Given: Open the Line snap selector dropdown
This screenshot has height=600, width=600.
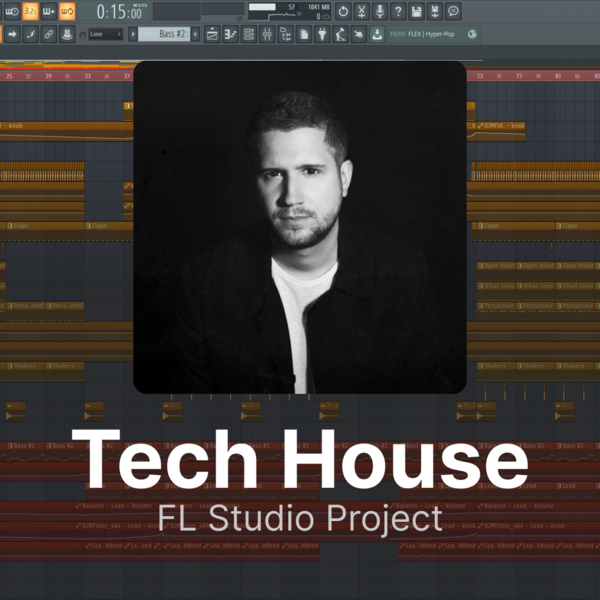Looking at the screenshot, I should (x=106, y=34).
